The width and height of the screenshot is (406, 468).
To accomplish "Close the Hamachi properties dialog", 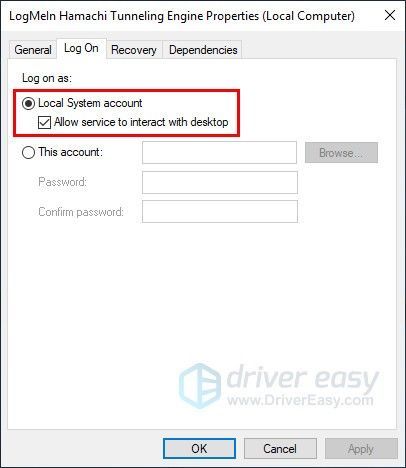I will point(390,15).
